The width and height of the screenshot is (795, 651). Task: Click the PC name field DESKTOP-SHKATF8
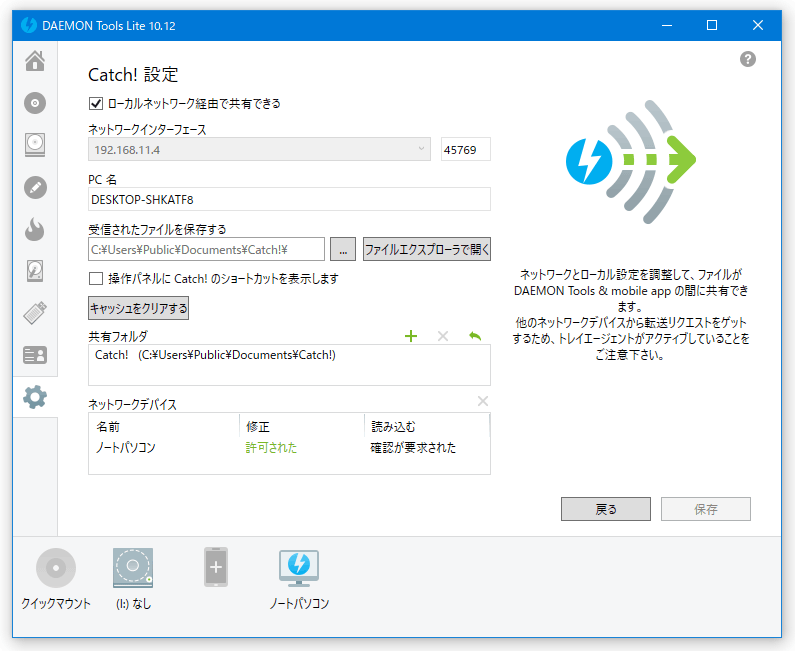coord(289,199)
